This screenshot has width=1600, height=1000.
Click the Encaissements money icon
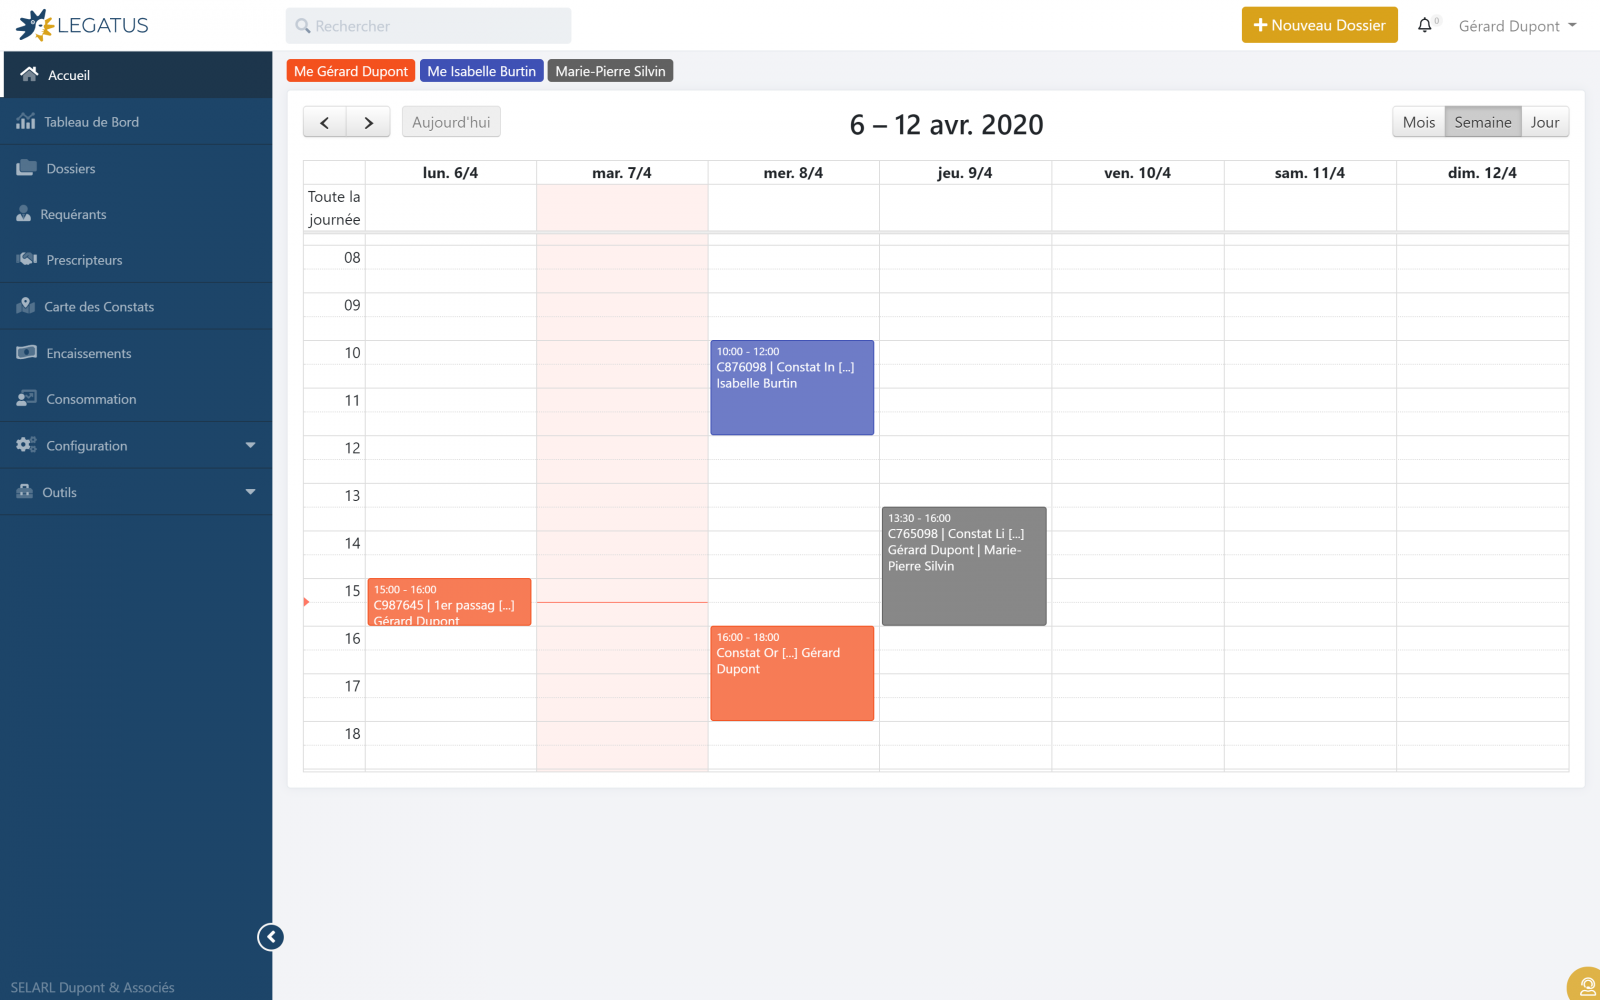pyautogui.click(x=27, y=353)
